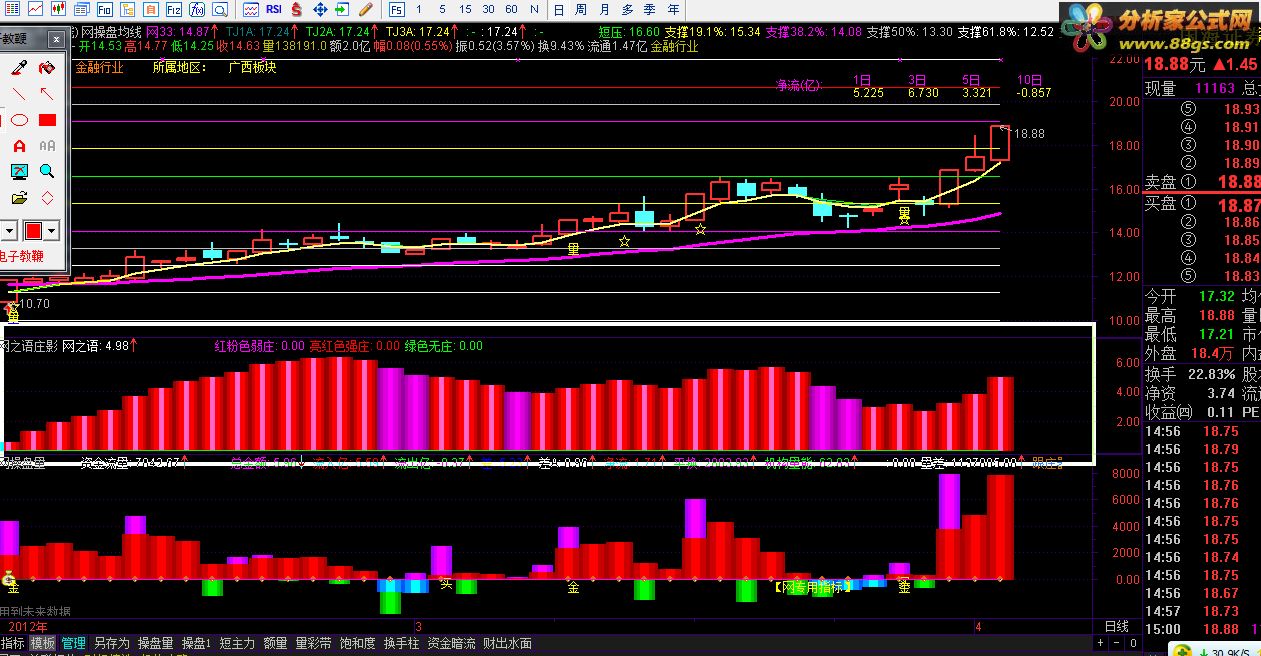Switch to 60 minute period
Screen dimensions: 1261x656
click(x=512, y=10)
